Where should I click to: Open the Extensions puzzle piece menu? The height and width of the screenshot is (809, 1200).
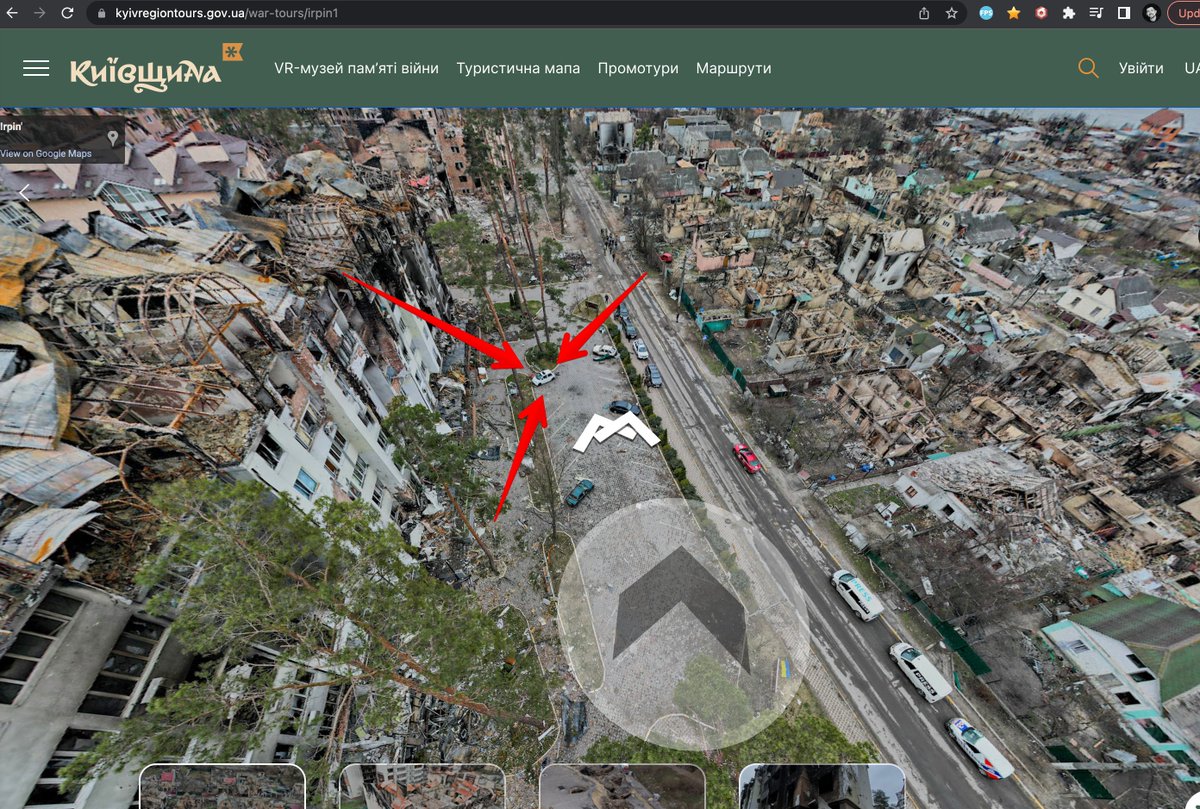click(1069, 13)
